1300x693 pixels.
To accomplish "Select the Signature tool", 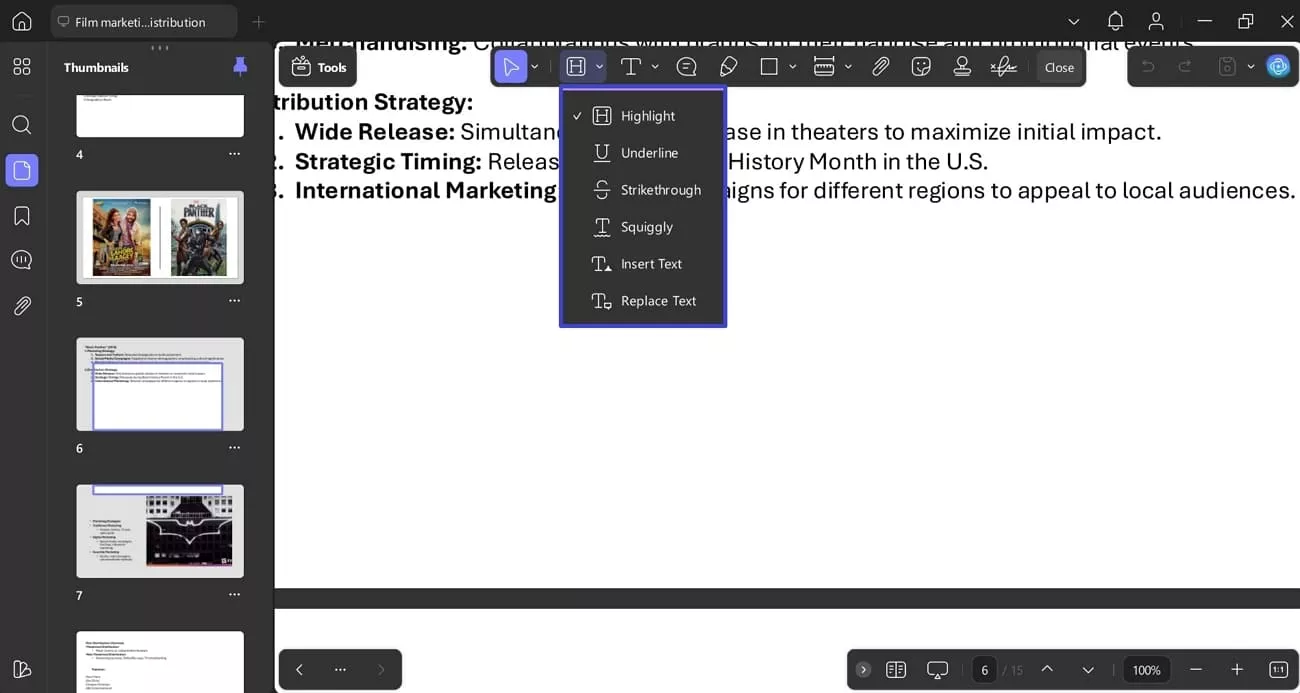I will (1003, 66).
